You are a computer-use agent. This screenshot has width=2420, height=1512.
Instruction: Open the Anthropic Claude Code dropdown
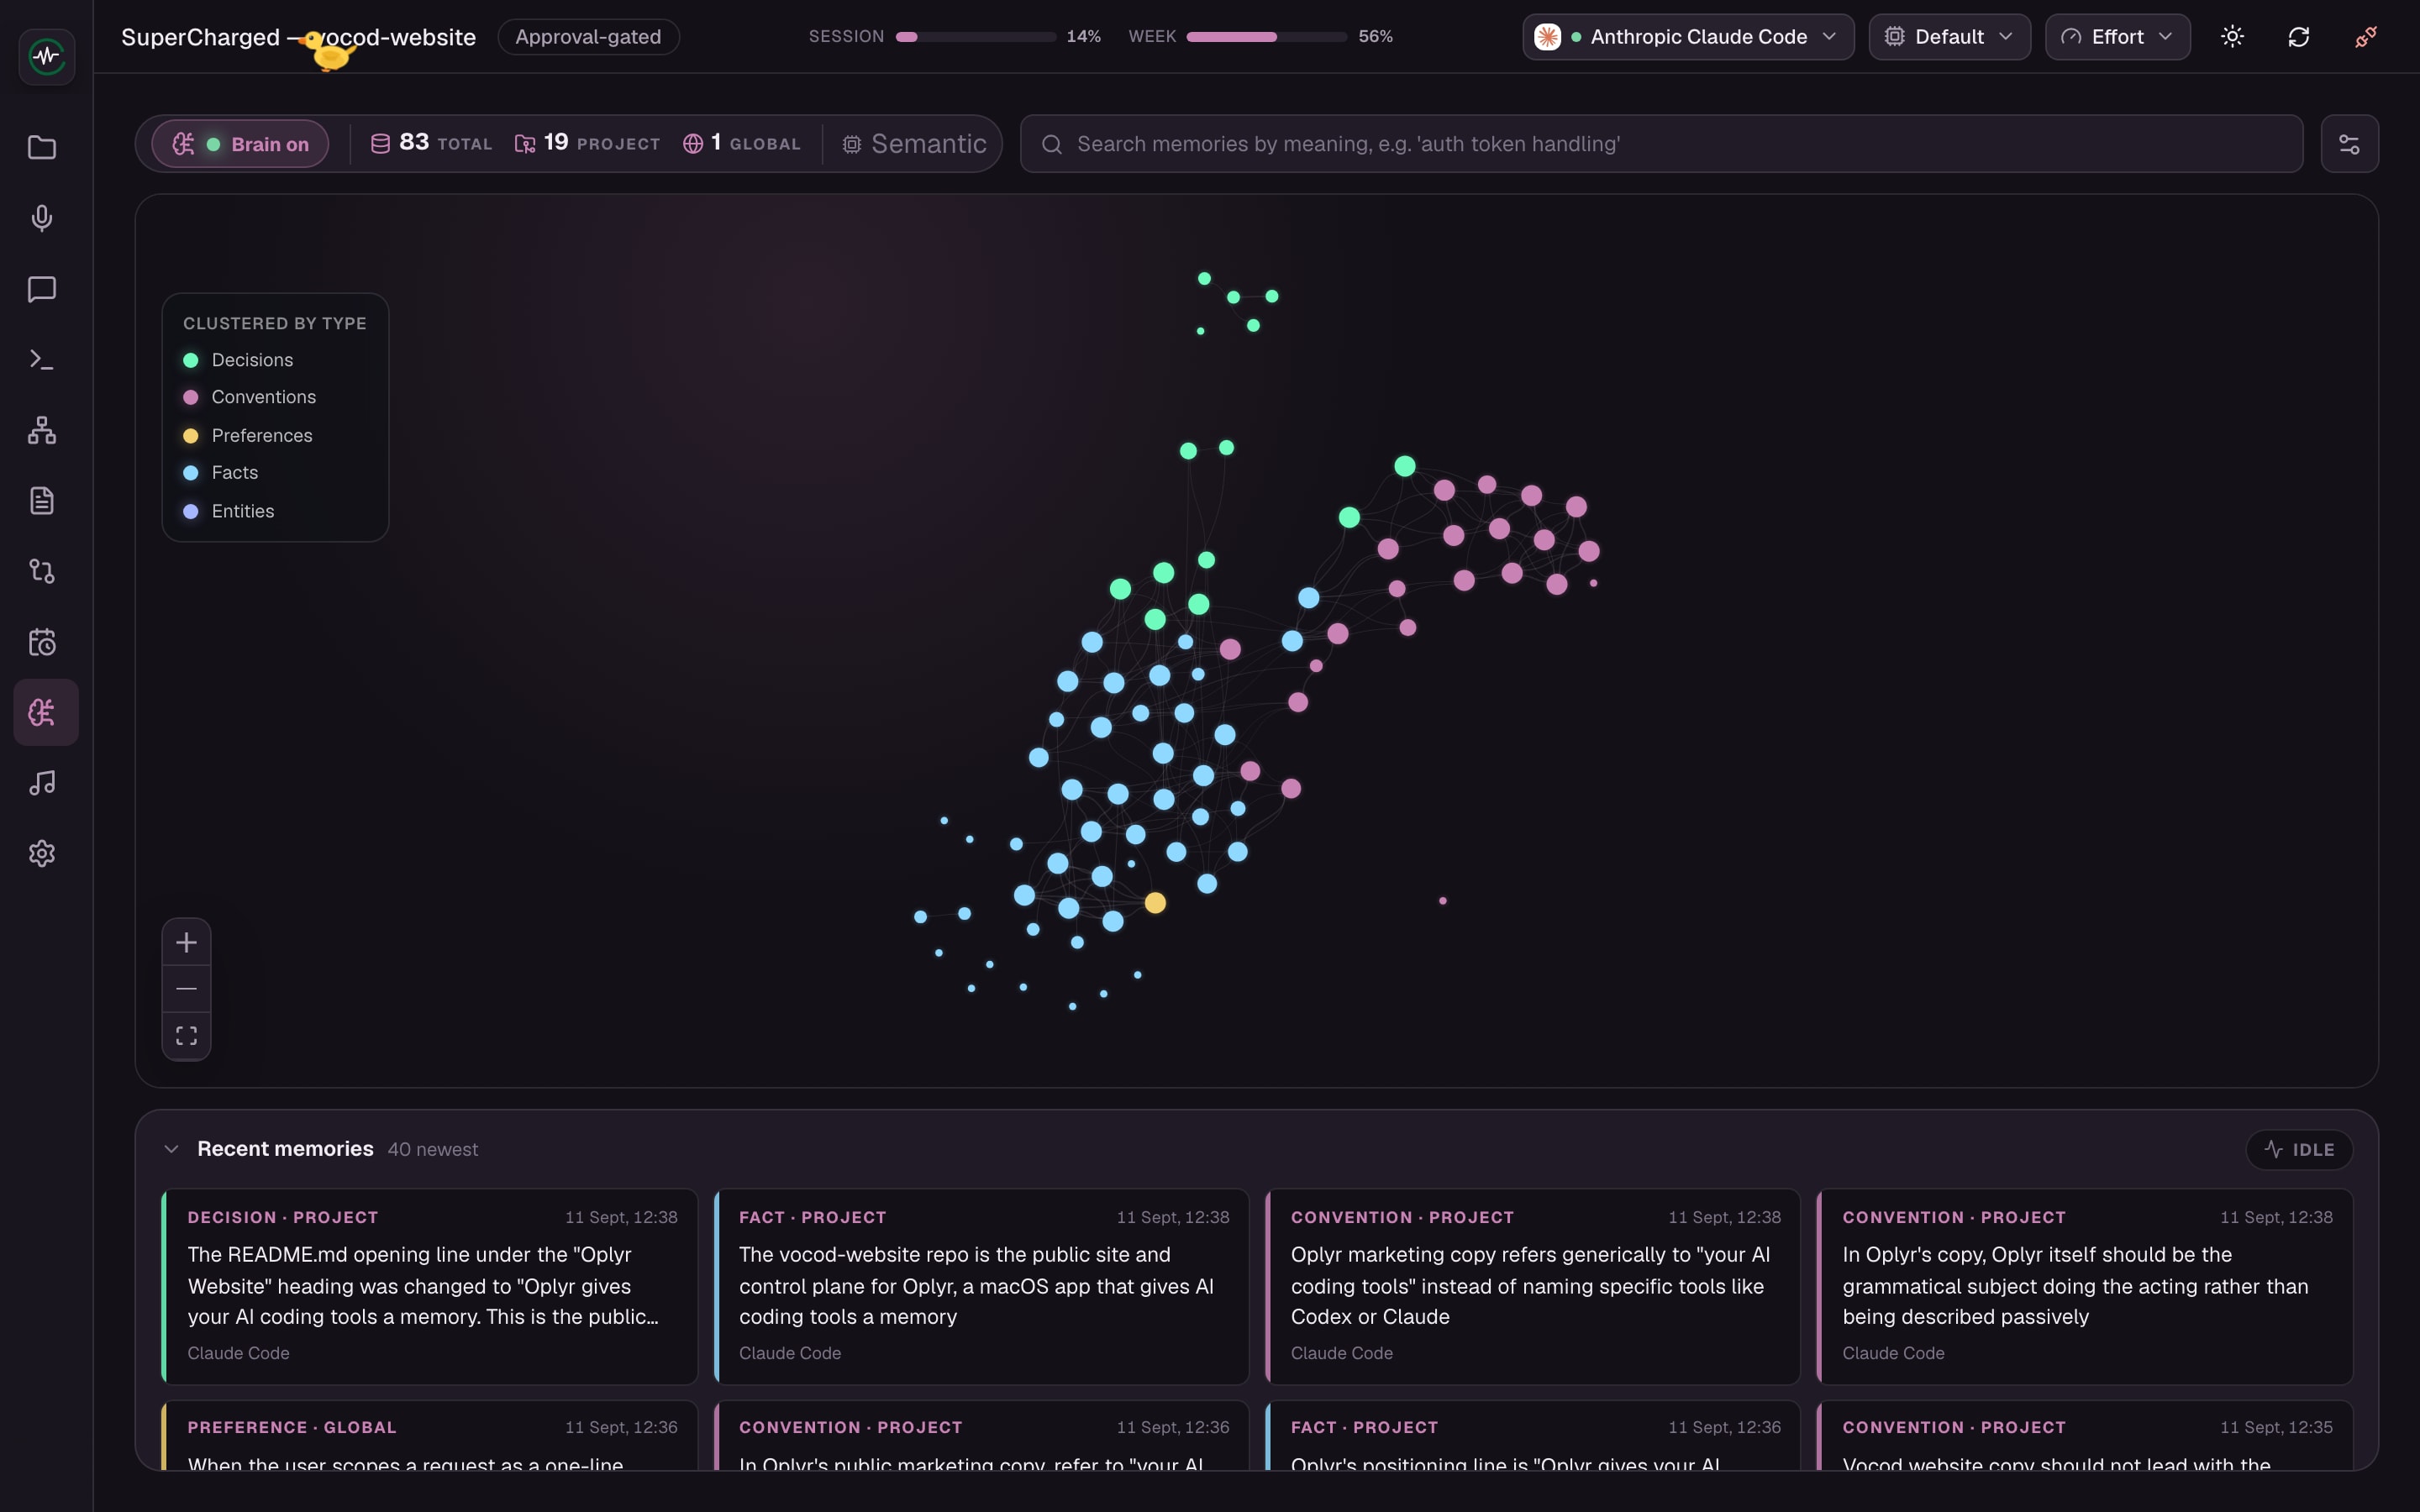(x=1688, y=37)
